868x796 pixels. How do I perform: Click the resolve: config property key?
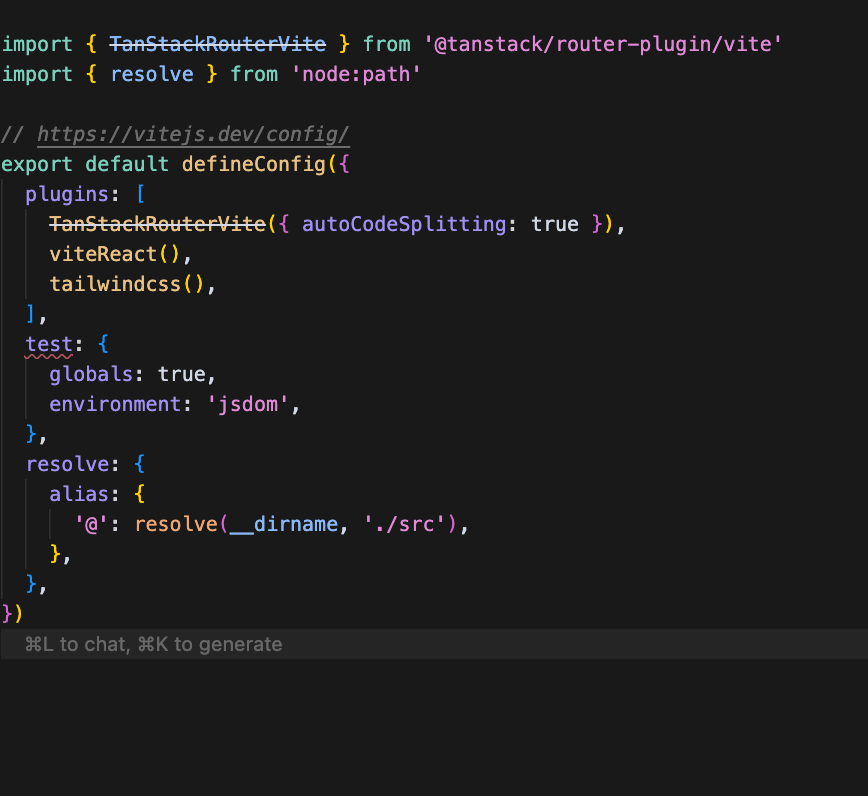[x=68, y=464]
